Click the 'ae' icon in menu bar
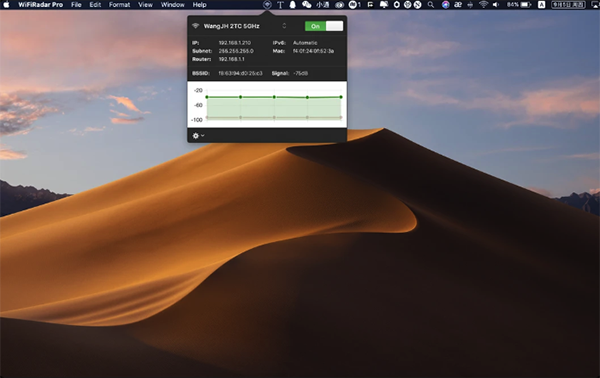 coord(458,5)
